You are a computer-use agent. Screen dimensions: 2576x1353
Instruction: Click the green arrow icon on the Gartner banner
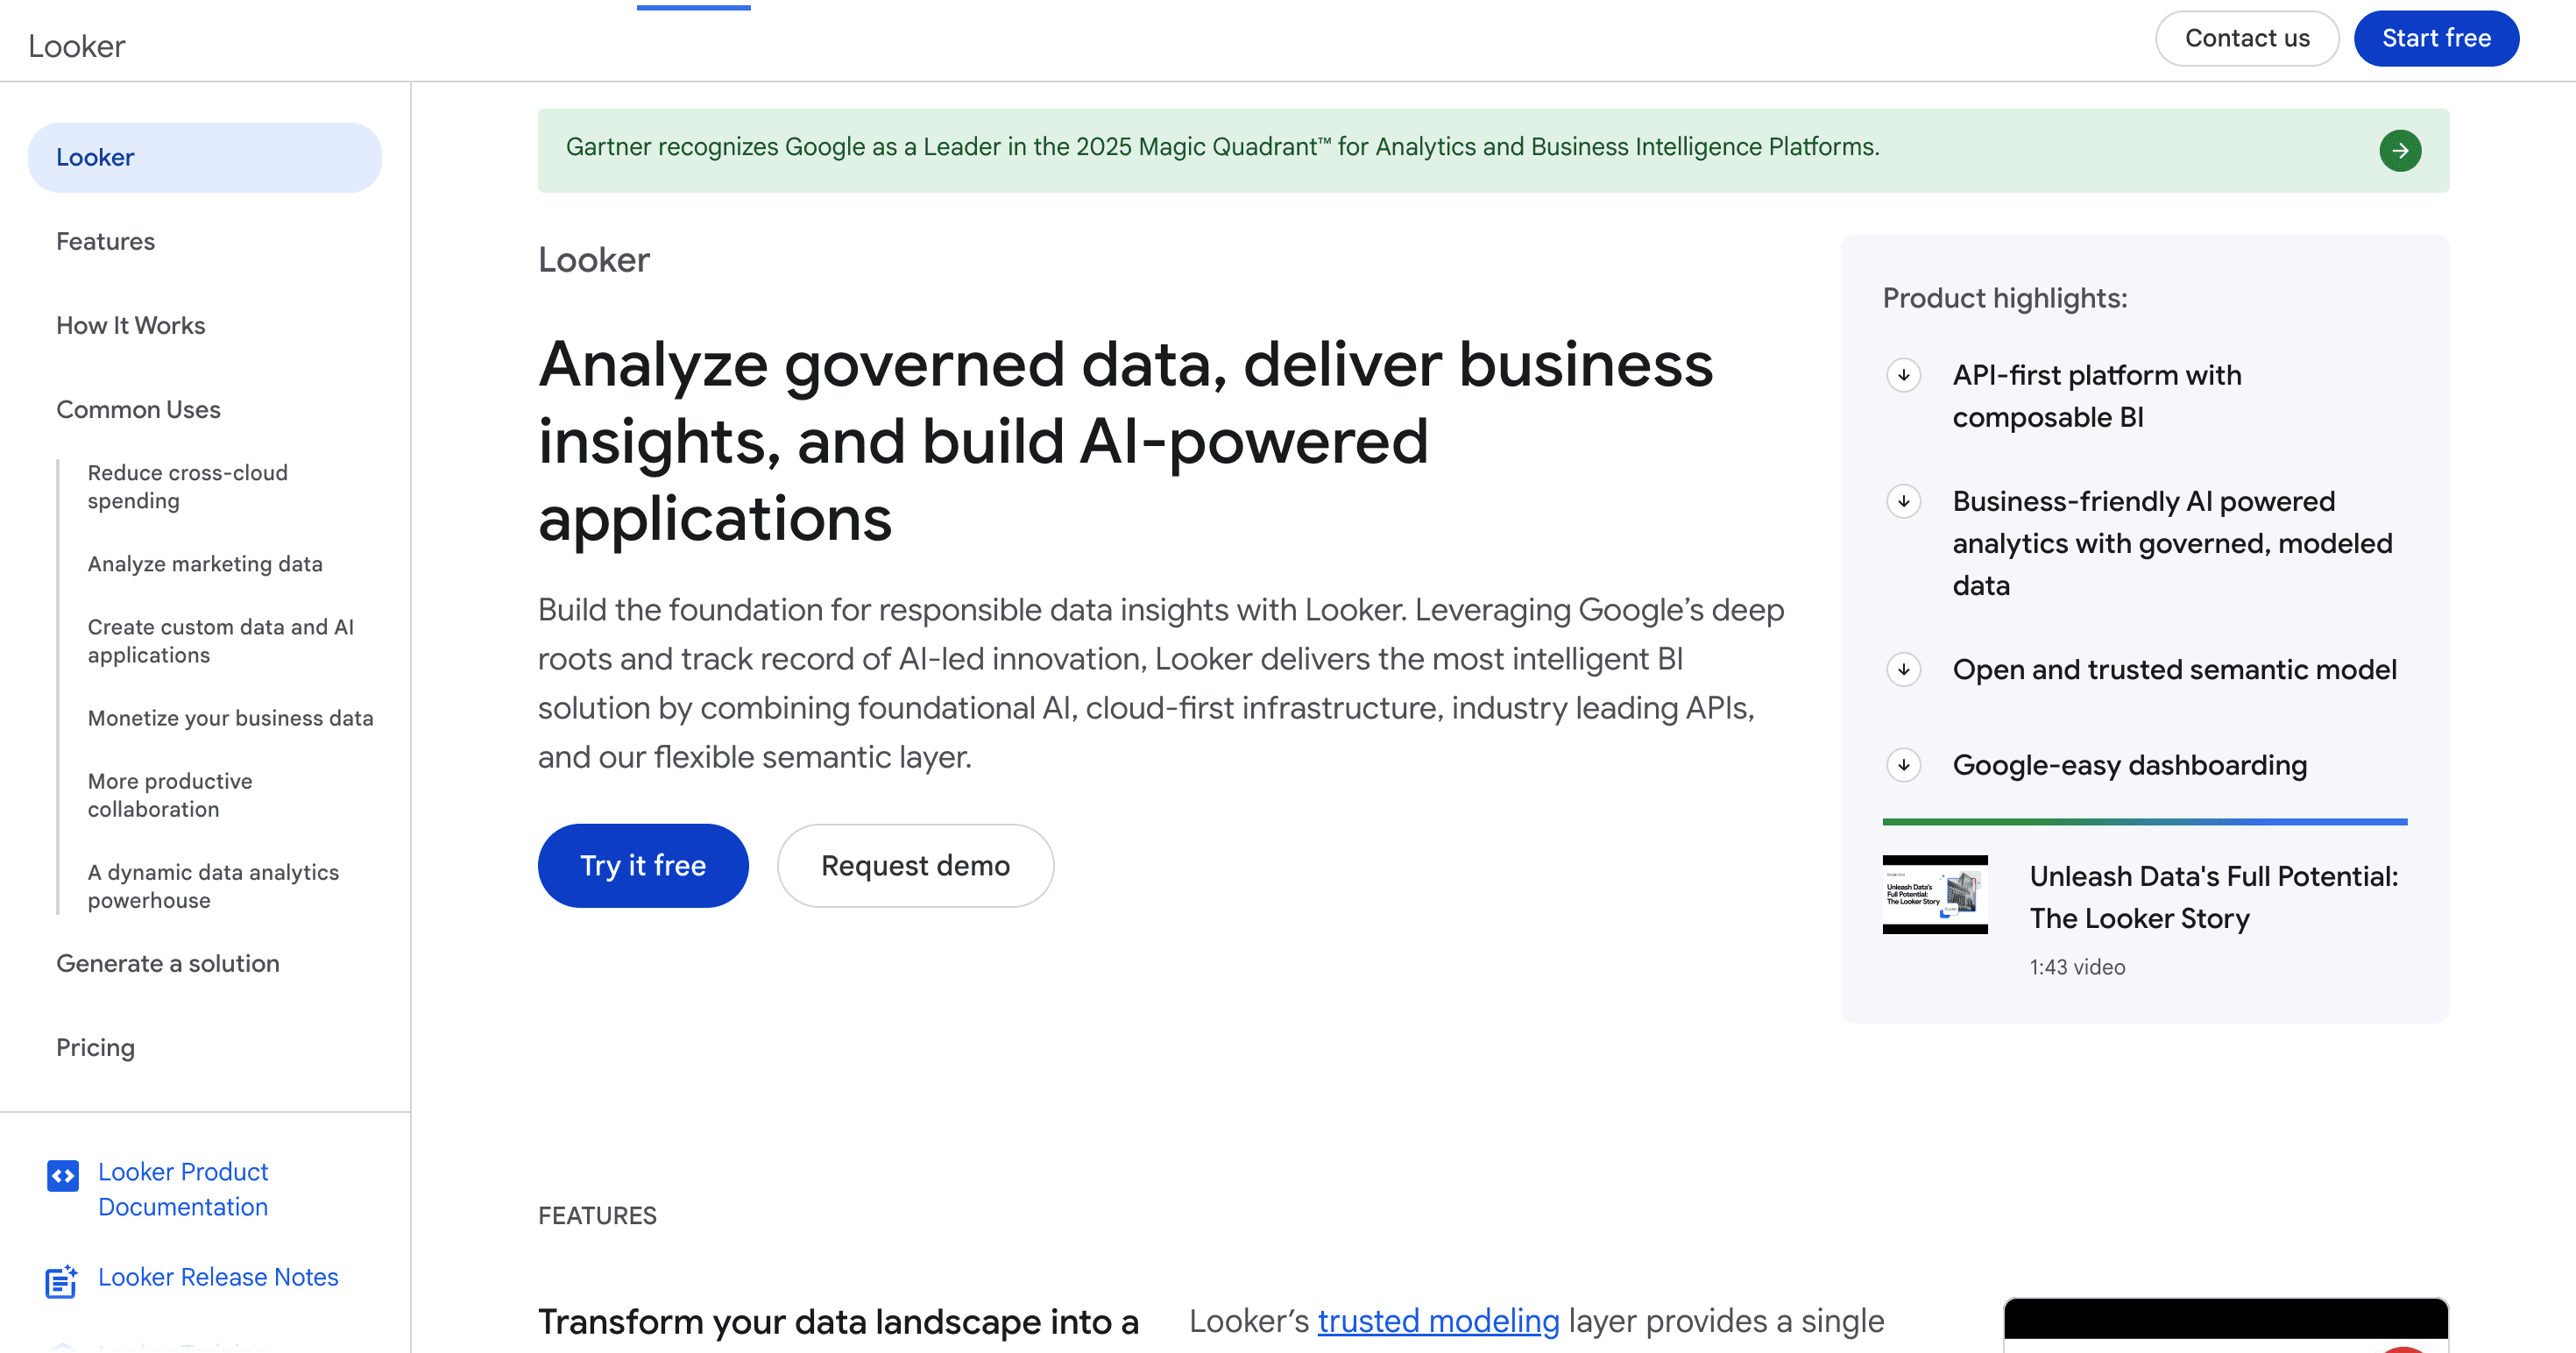tap(2401, 150)
